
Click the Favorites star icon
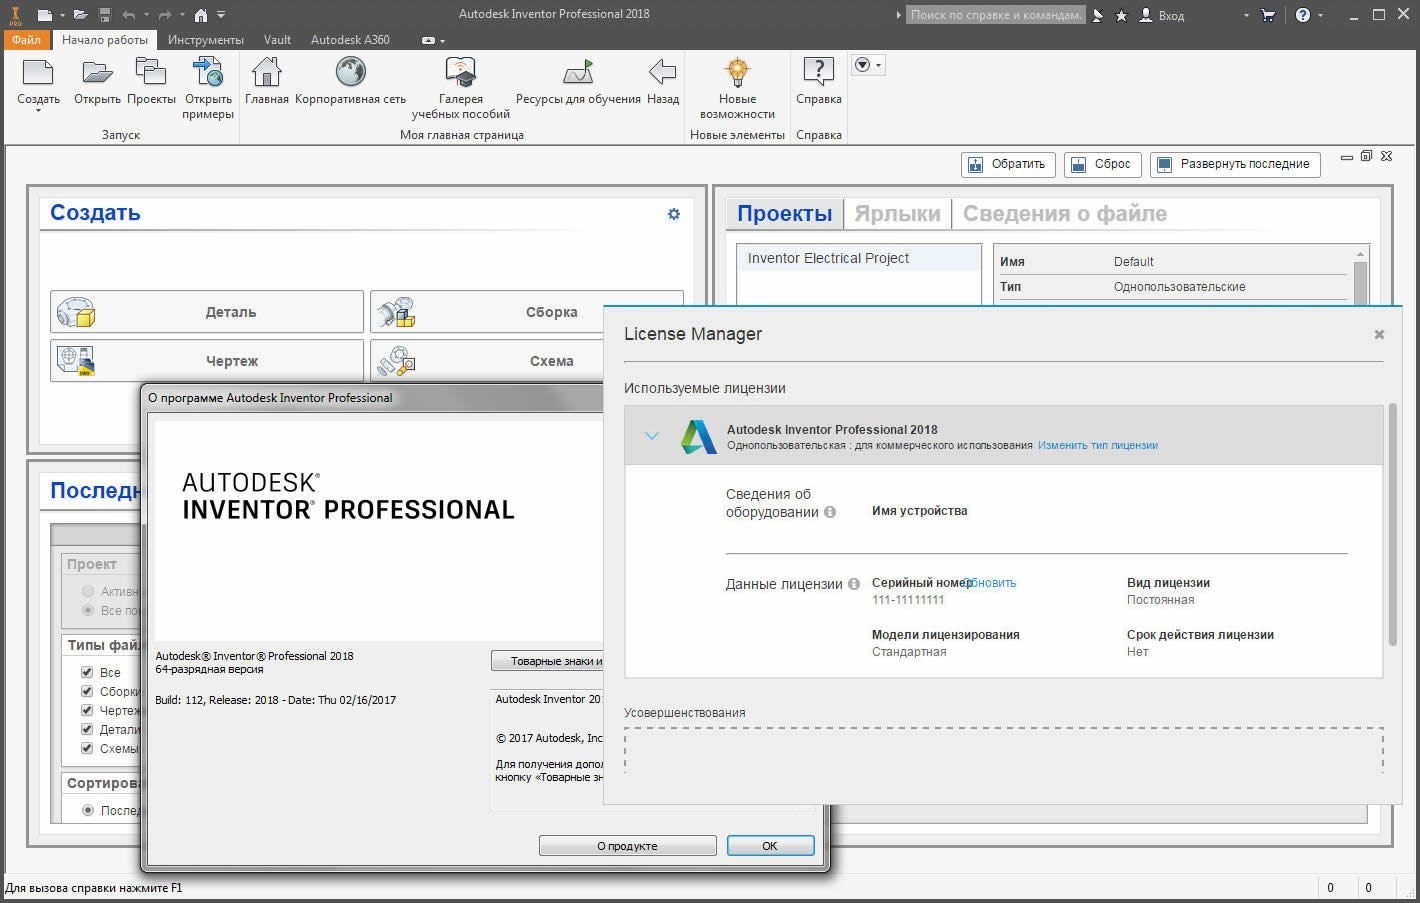tap(1121, 15)
